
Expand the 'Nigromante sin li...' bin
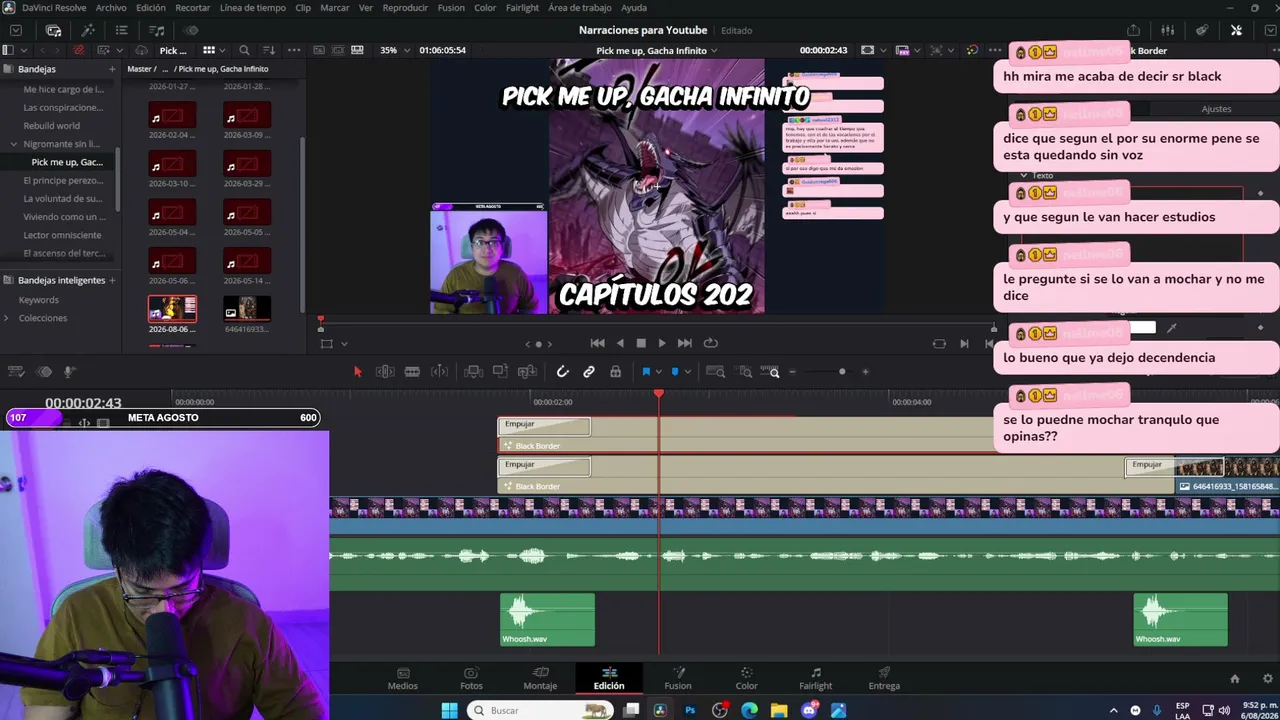[x=14, y=144]
